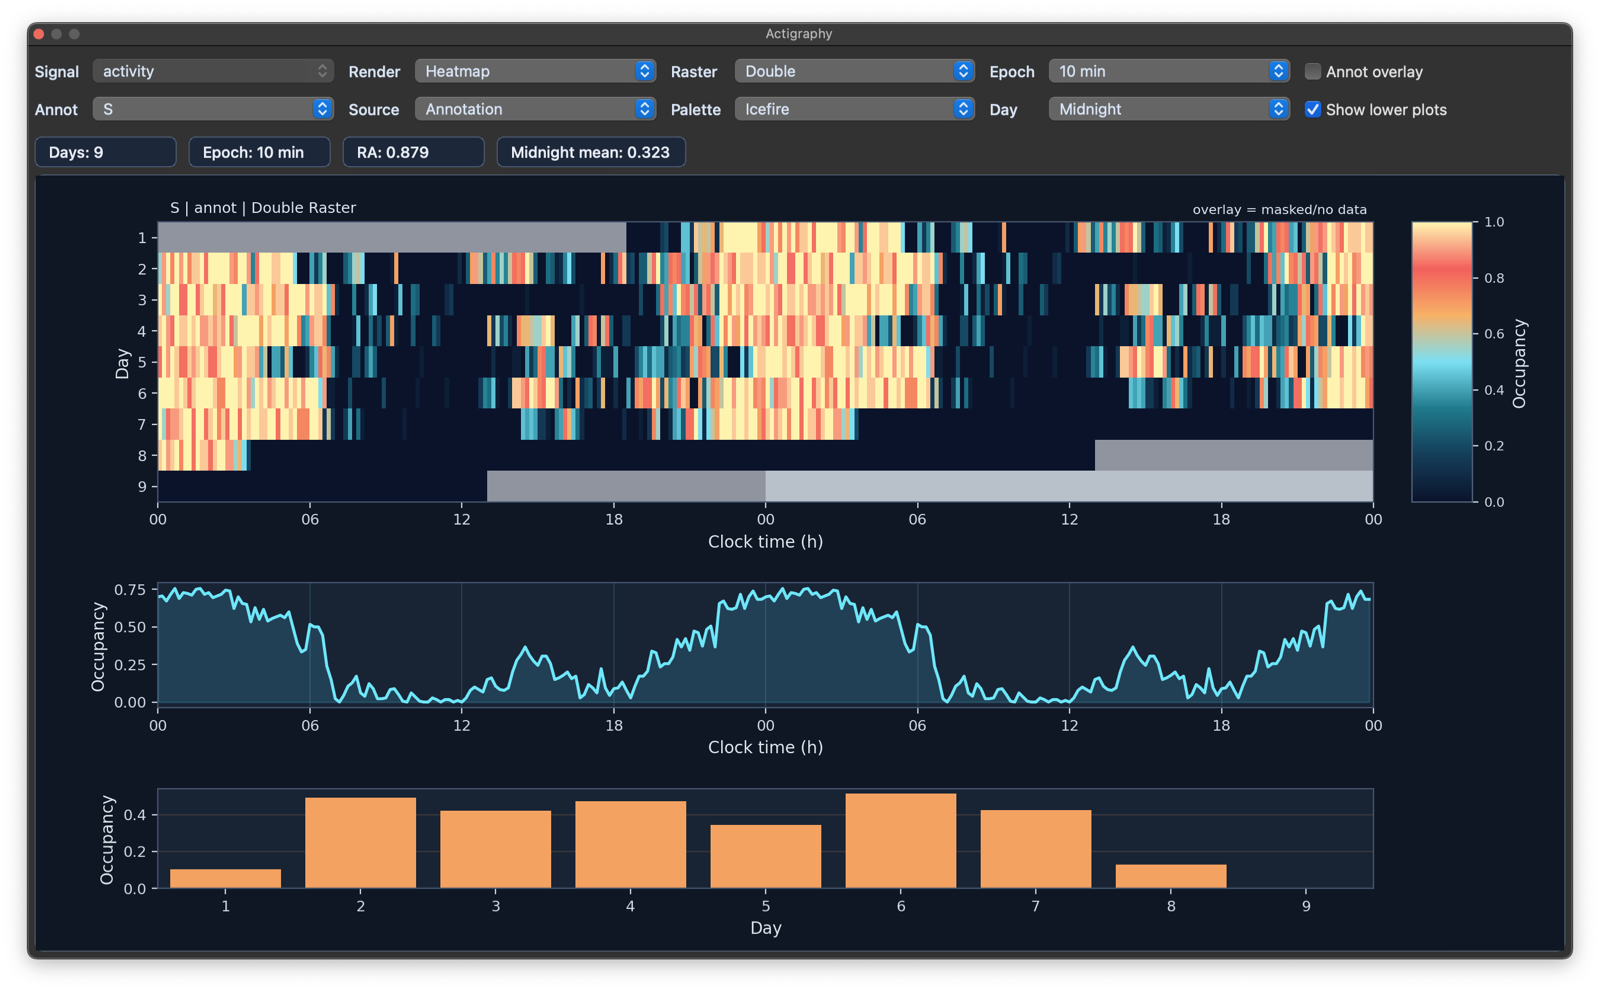Image resolution: width=1600 pixels, height=991 pixels.
Task: Open the Palette dropdown showing Icefire
Action: tap(854, 109)
